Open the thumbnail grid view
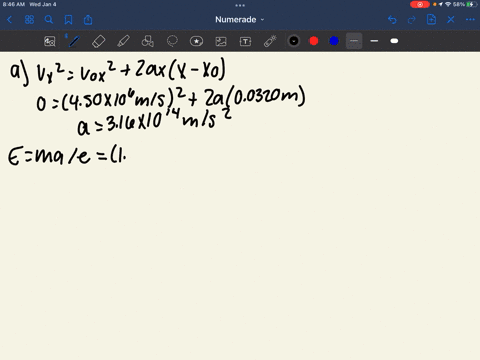 (x=29, y=20)
